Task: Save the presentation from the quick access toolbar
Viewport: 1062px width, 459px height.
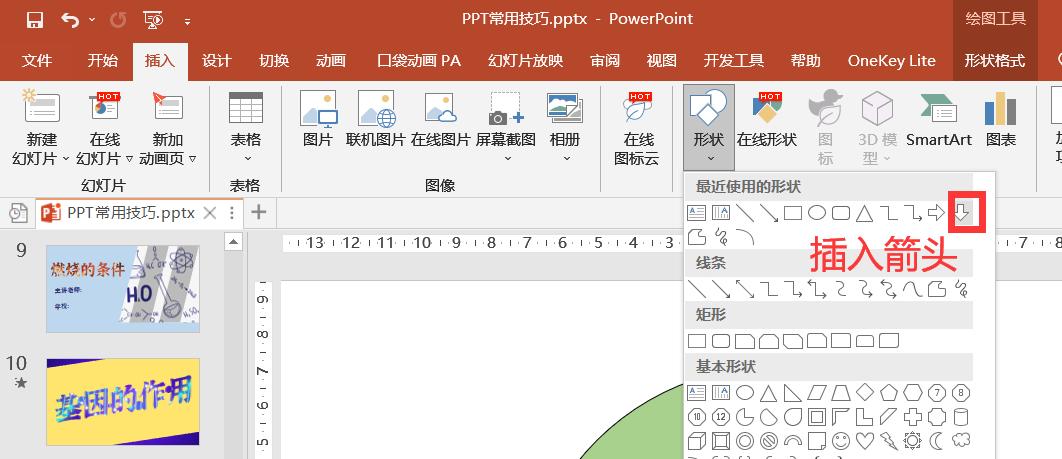Action: [x=35, y=20]
